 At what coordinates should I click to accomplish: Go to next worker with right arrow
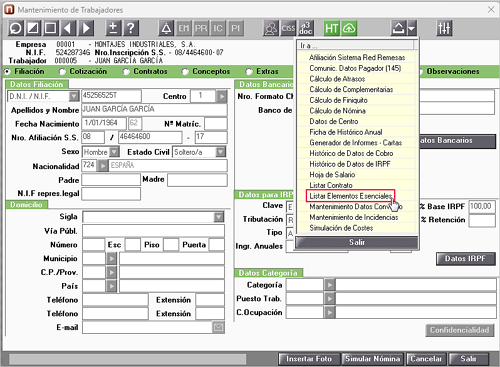(86, 28)
